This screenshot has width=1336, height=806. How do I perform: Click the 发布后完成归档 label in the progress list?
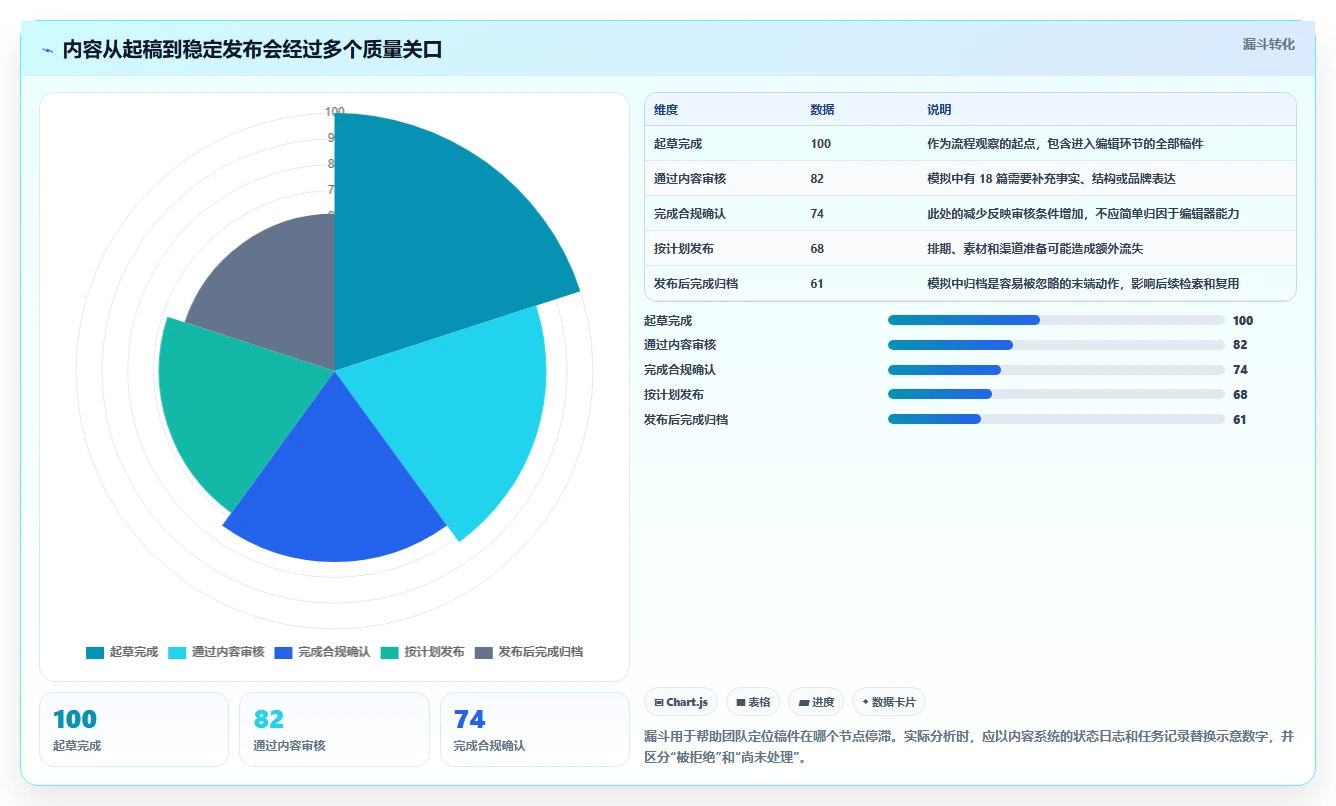(686, 420)
